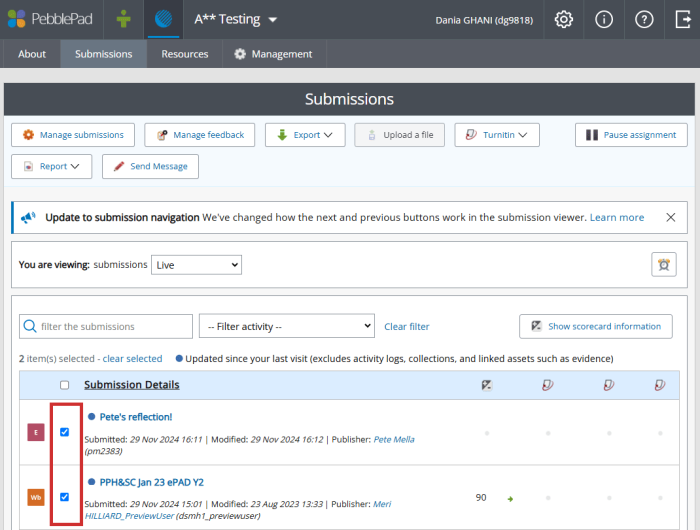Viewport: 700px width, 530px height.
Task: Click the green arrow beside score 90
Action: click(510, 499)
